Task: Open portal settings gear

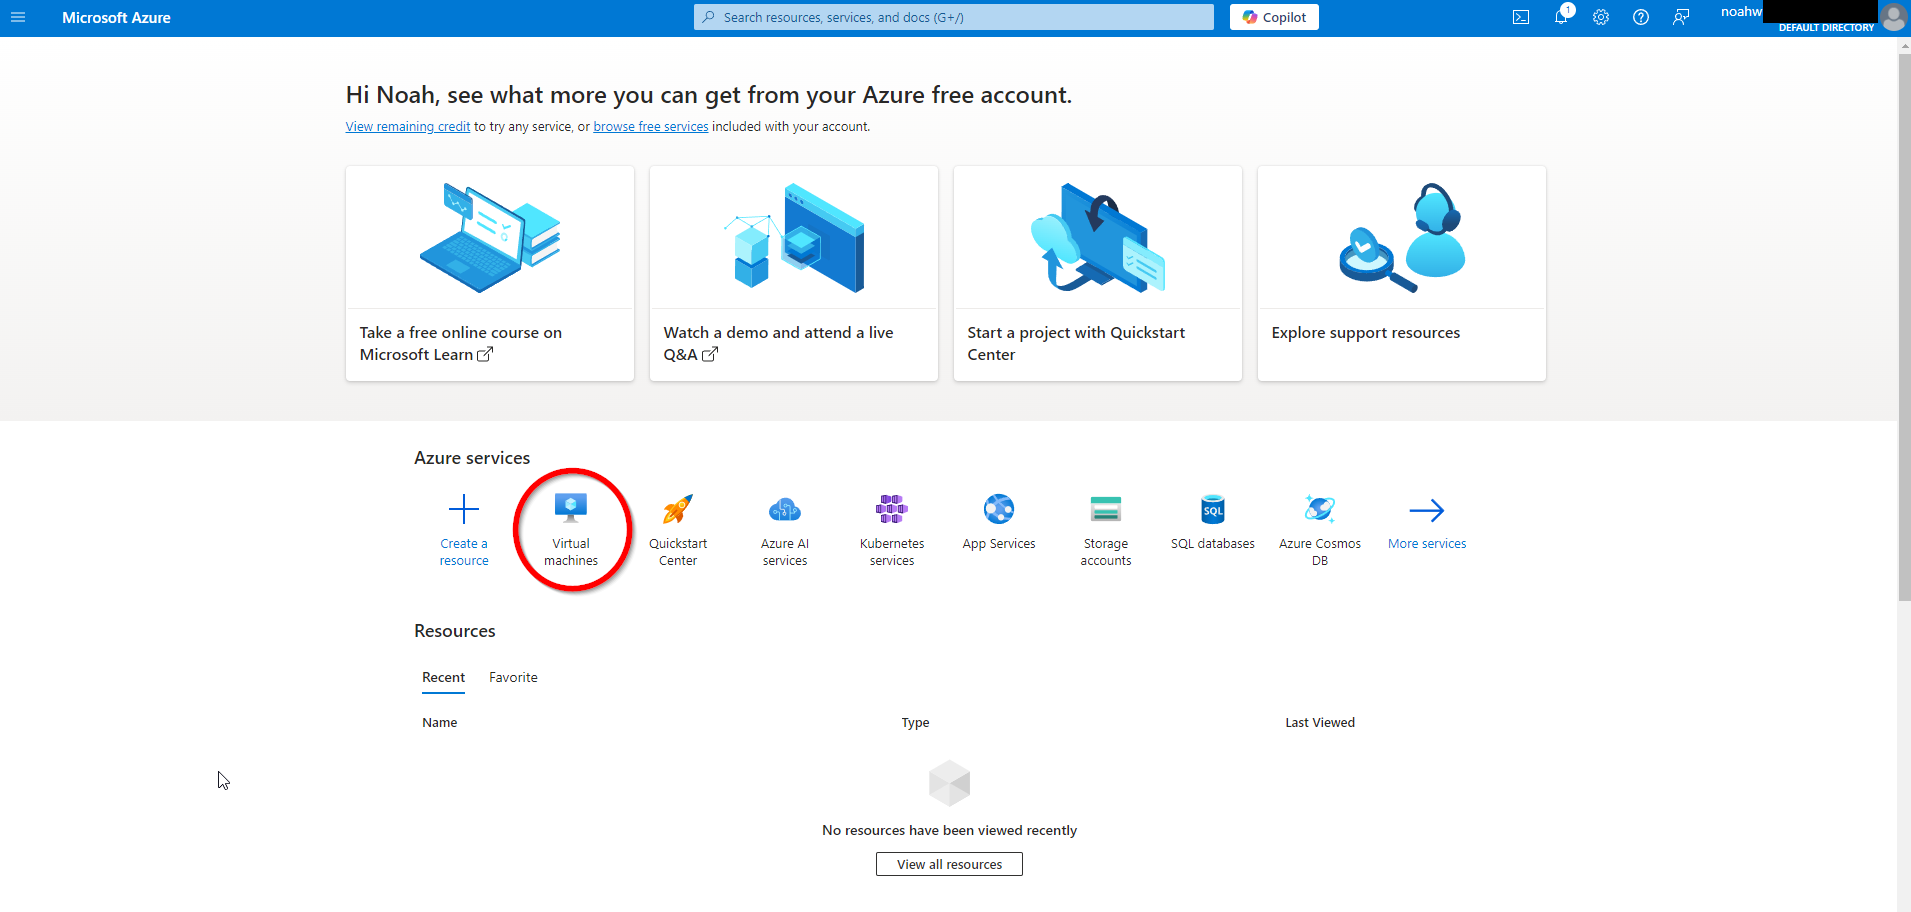Action: click(x=1601, y=17)
